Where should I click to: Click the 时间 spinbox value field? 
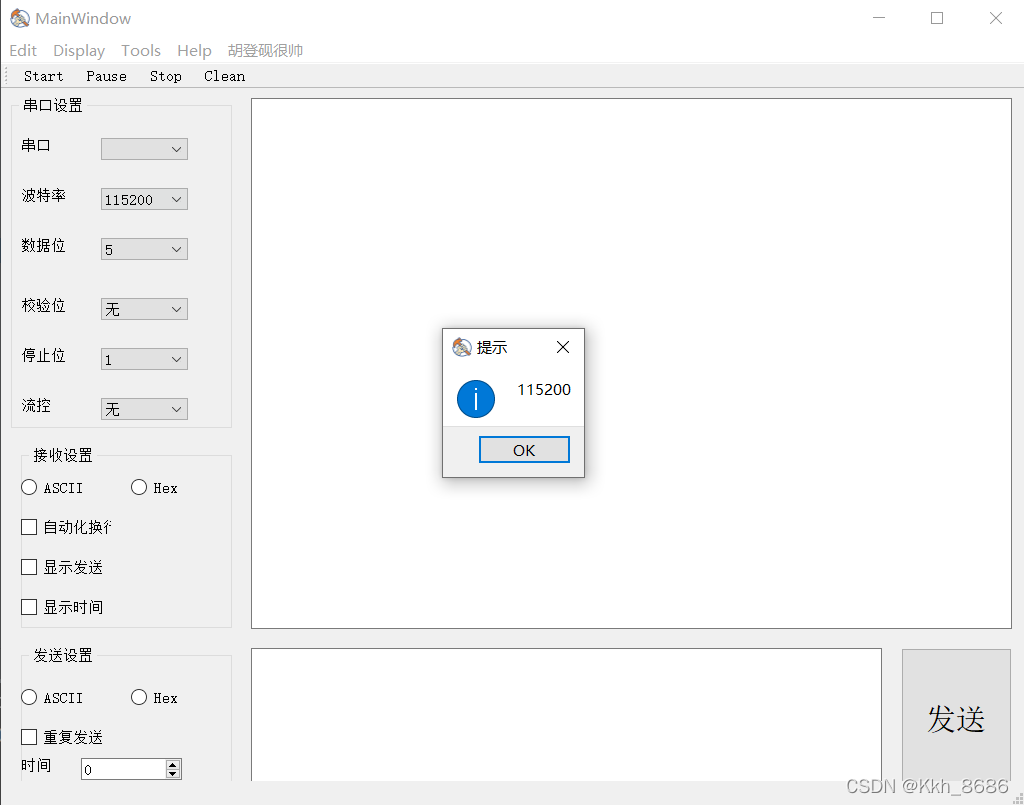pos(123,769)
